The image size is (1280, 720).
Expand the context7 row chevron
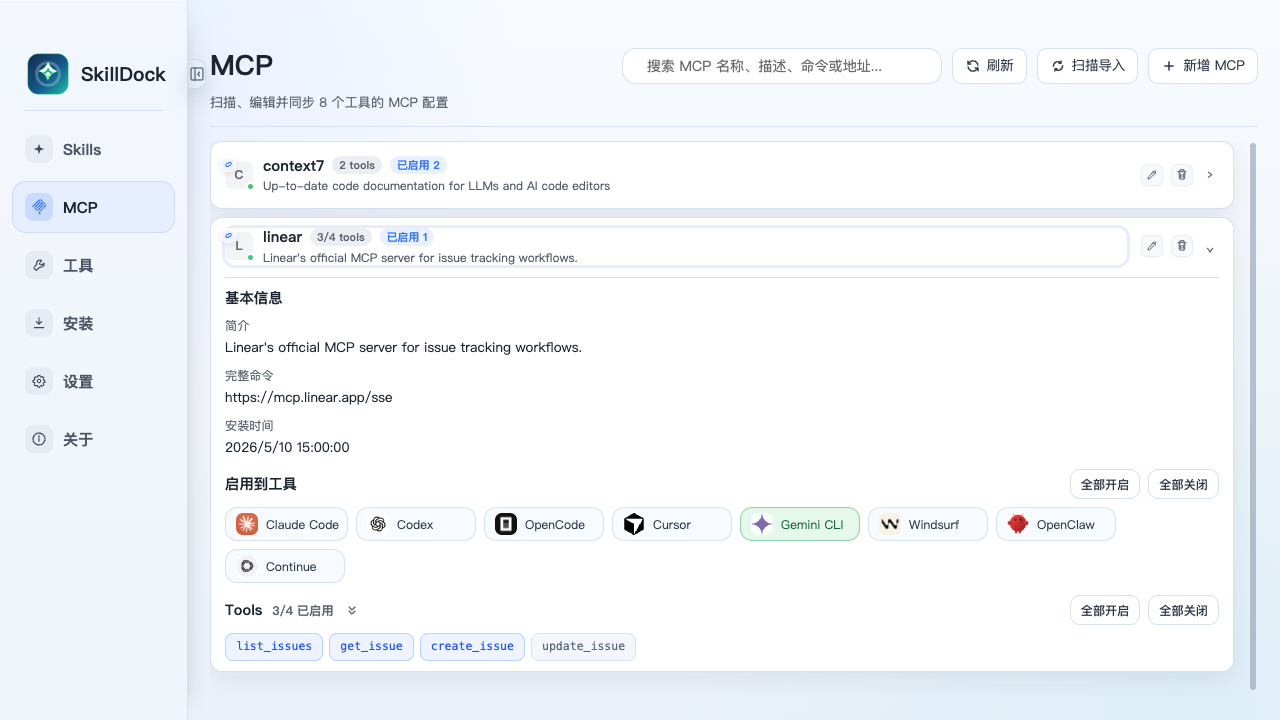(1210, 175)
